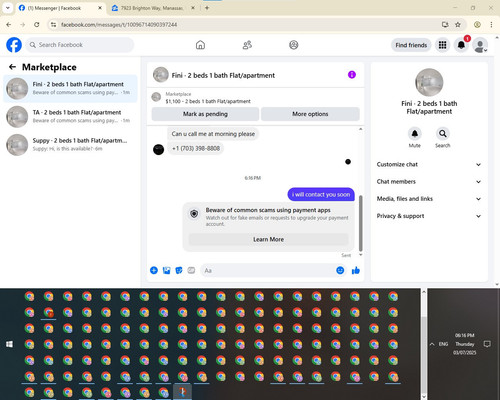This screenshot has width=500, height=400.
Task: Open $1,100 Marketplace listing thumbnail
Action: tap(156, 97)
